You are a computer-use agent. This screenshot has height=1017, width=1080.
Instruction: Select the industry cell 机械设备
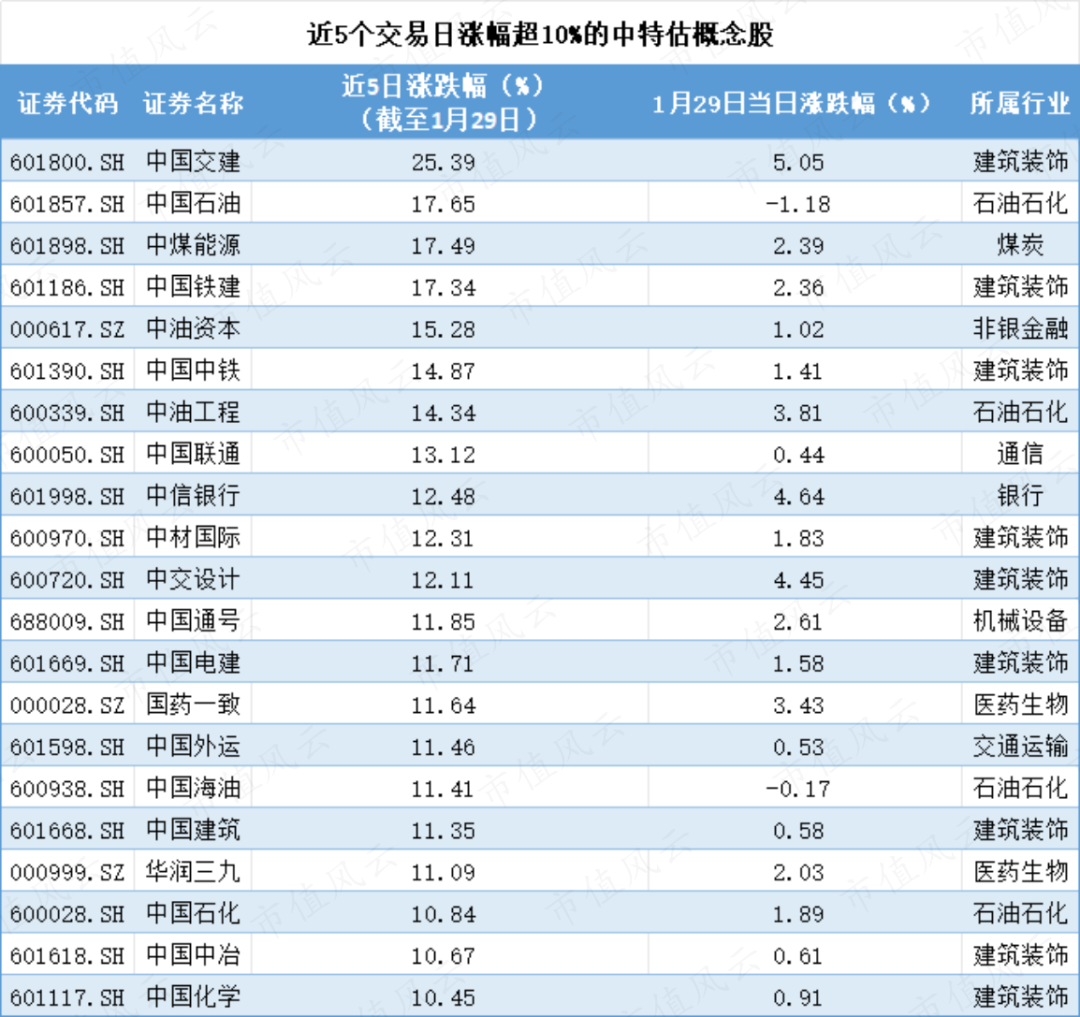pos(1020,621)
